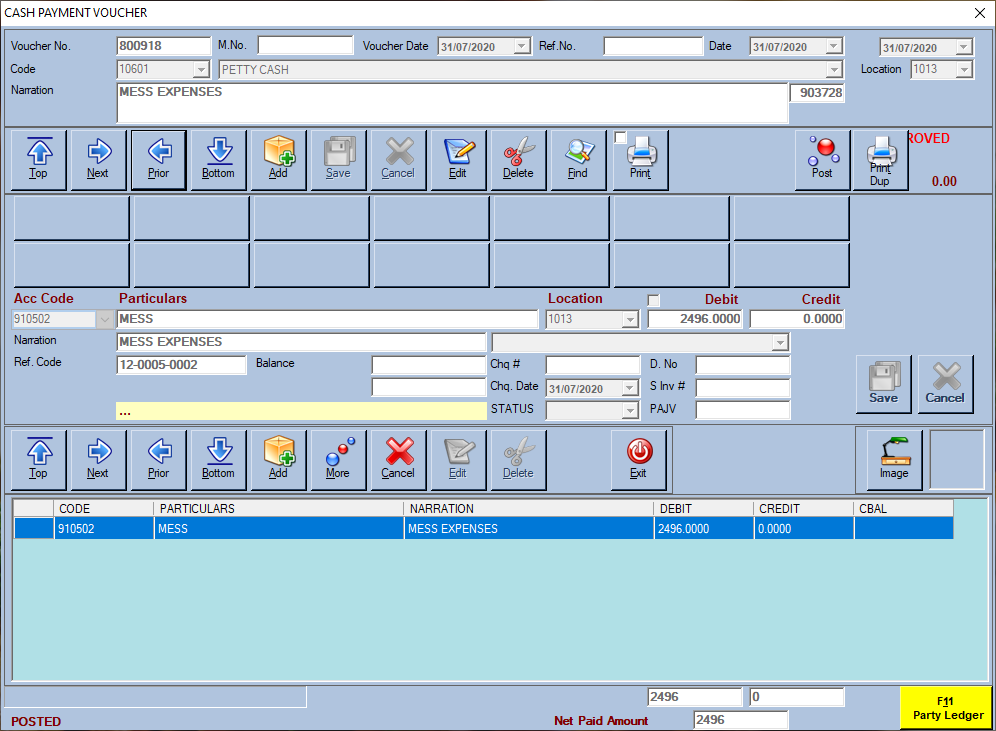The width and height of the screenshot is (996, 731).
Task: Open Chq. Date dropdown
Action: pyautogui.click(x=629, y=388)
